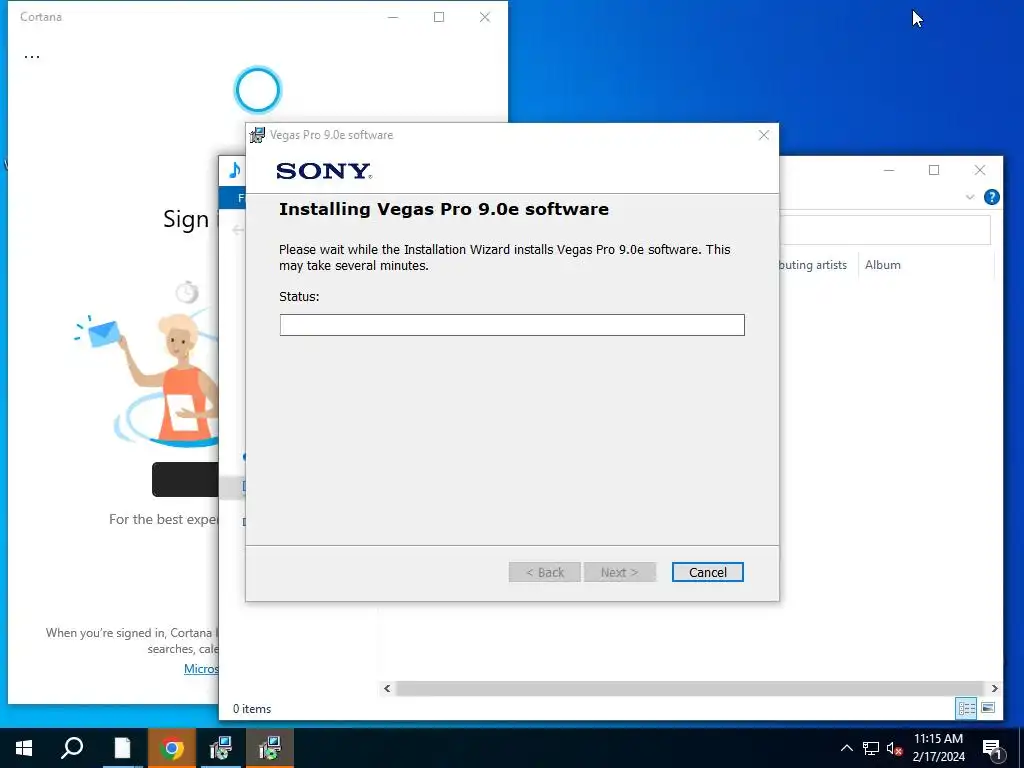Click the installer icon in Vegas Pro title bar
The height and width of the screenshot is (768, 1024).
[x=257, y=135]
